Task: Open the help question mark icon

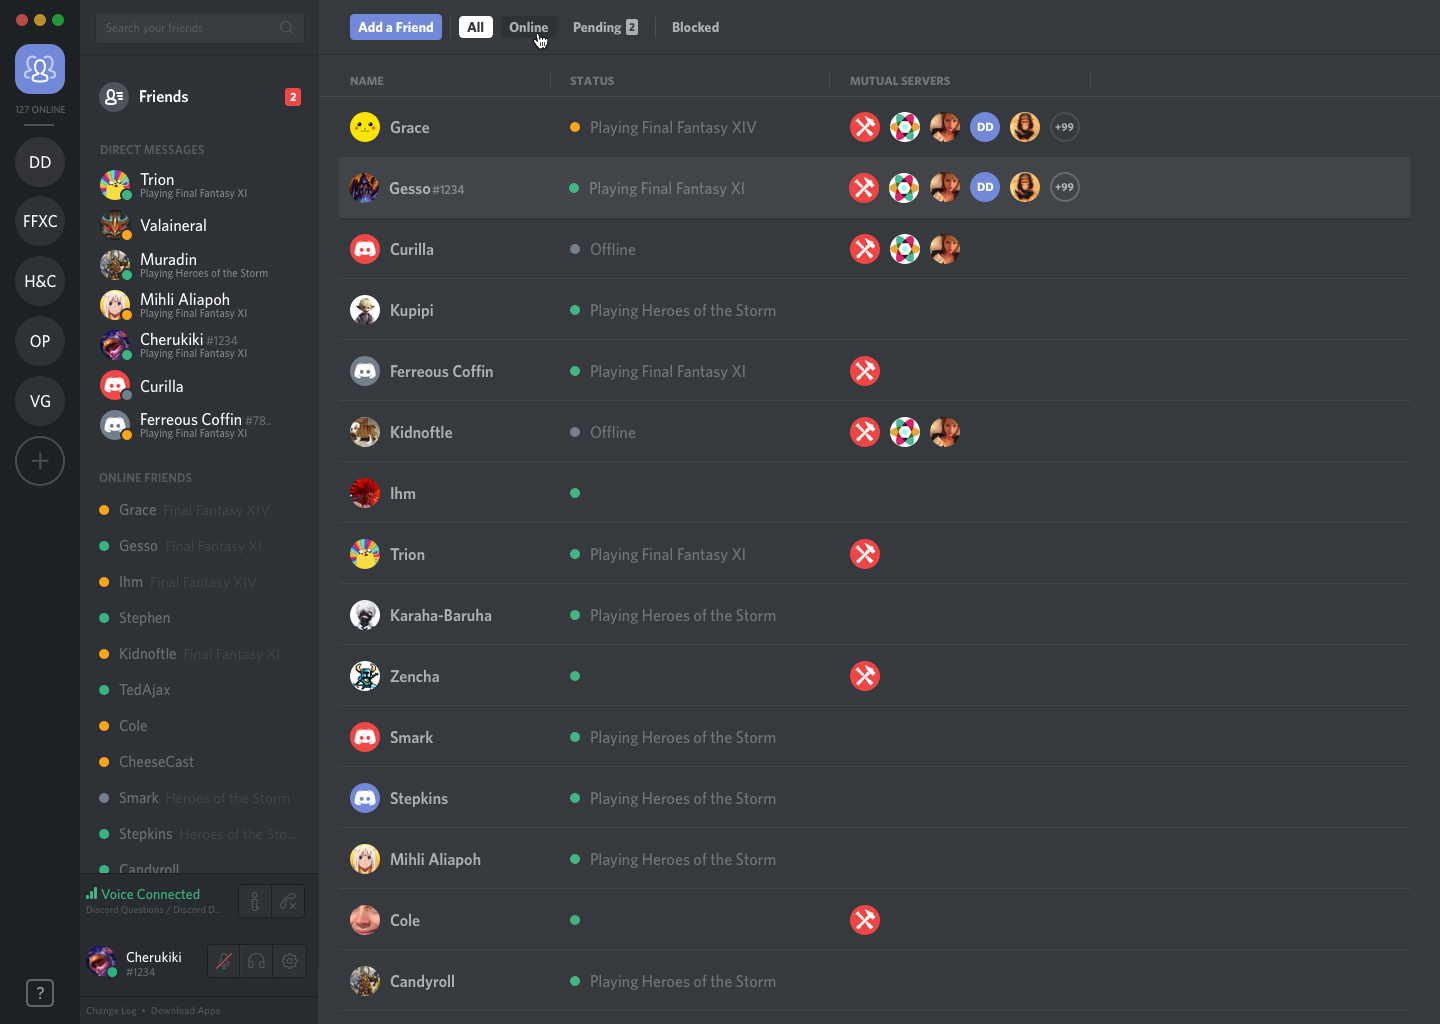Action: [x=40, y=993]
